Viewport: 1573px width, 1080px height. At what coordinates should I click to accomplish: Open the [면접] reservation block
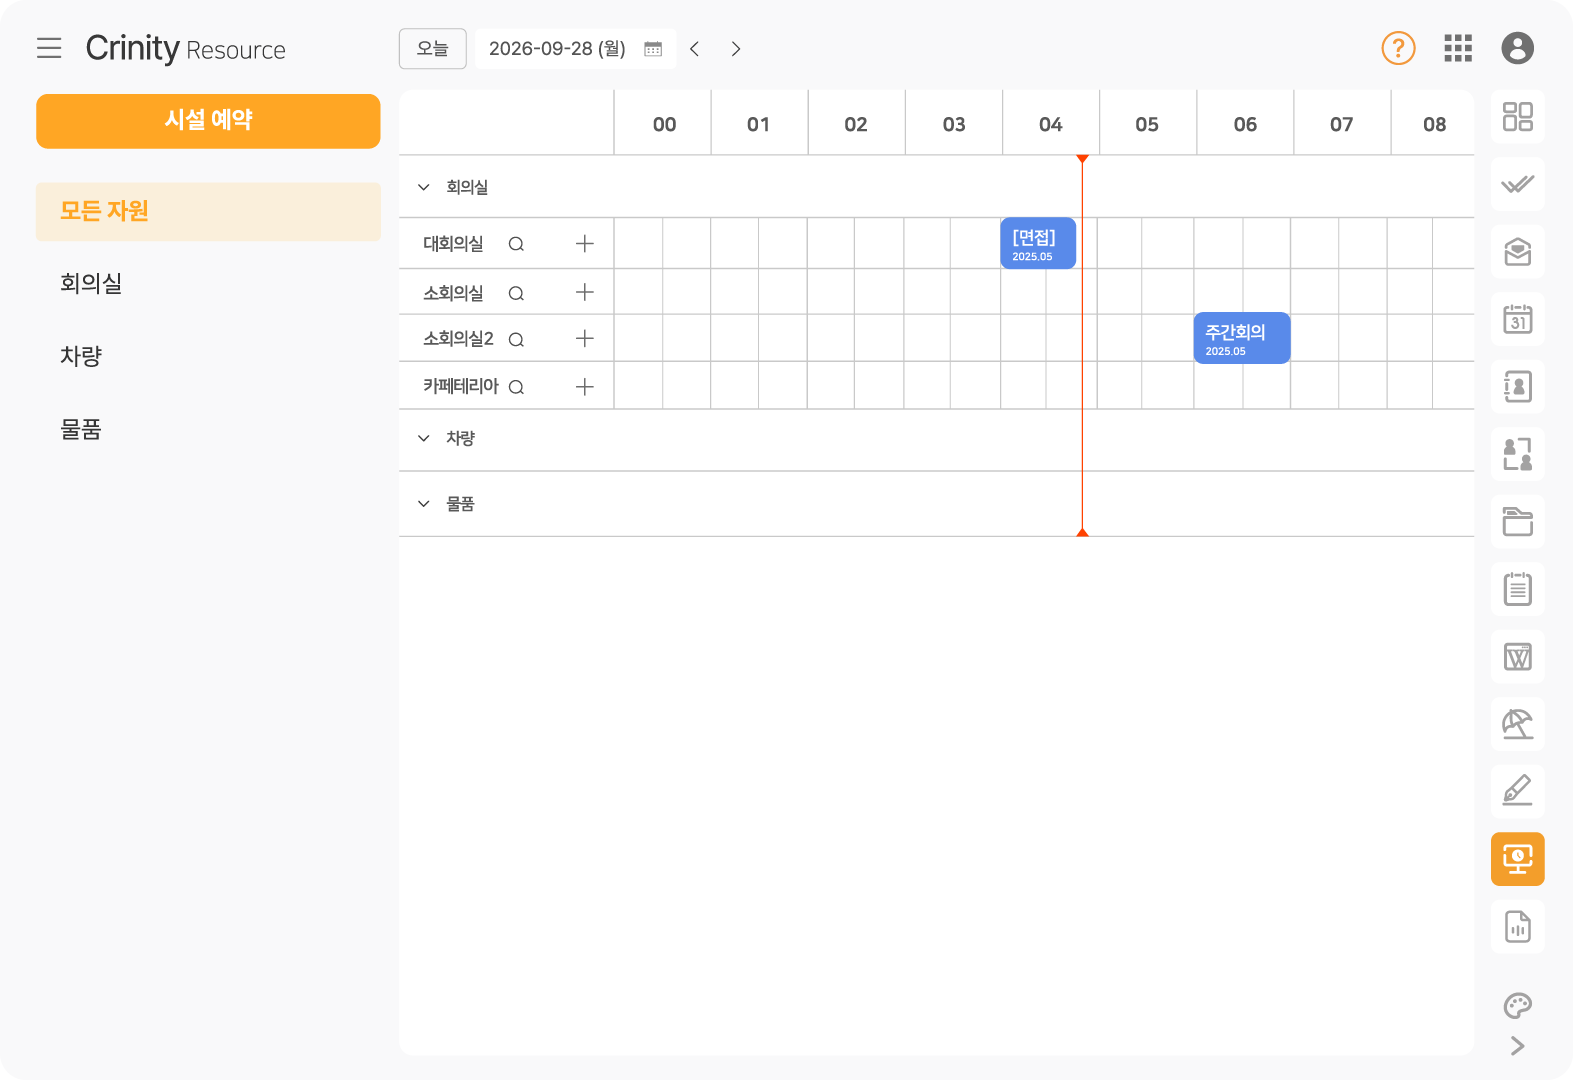point(1038,243)
